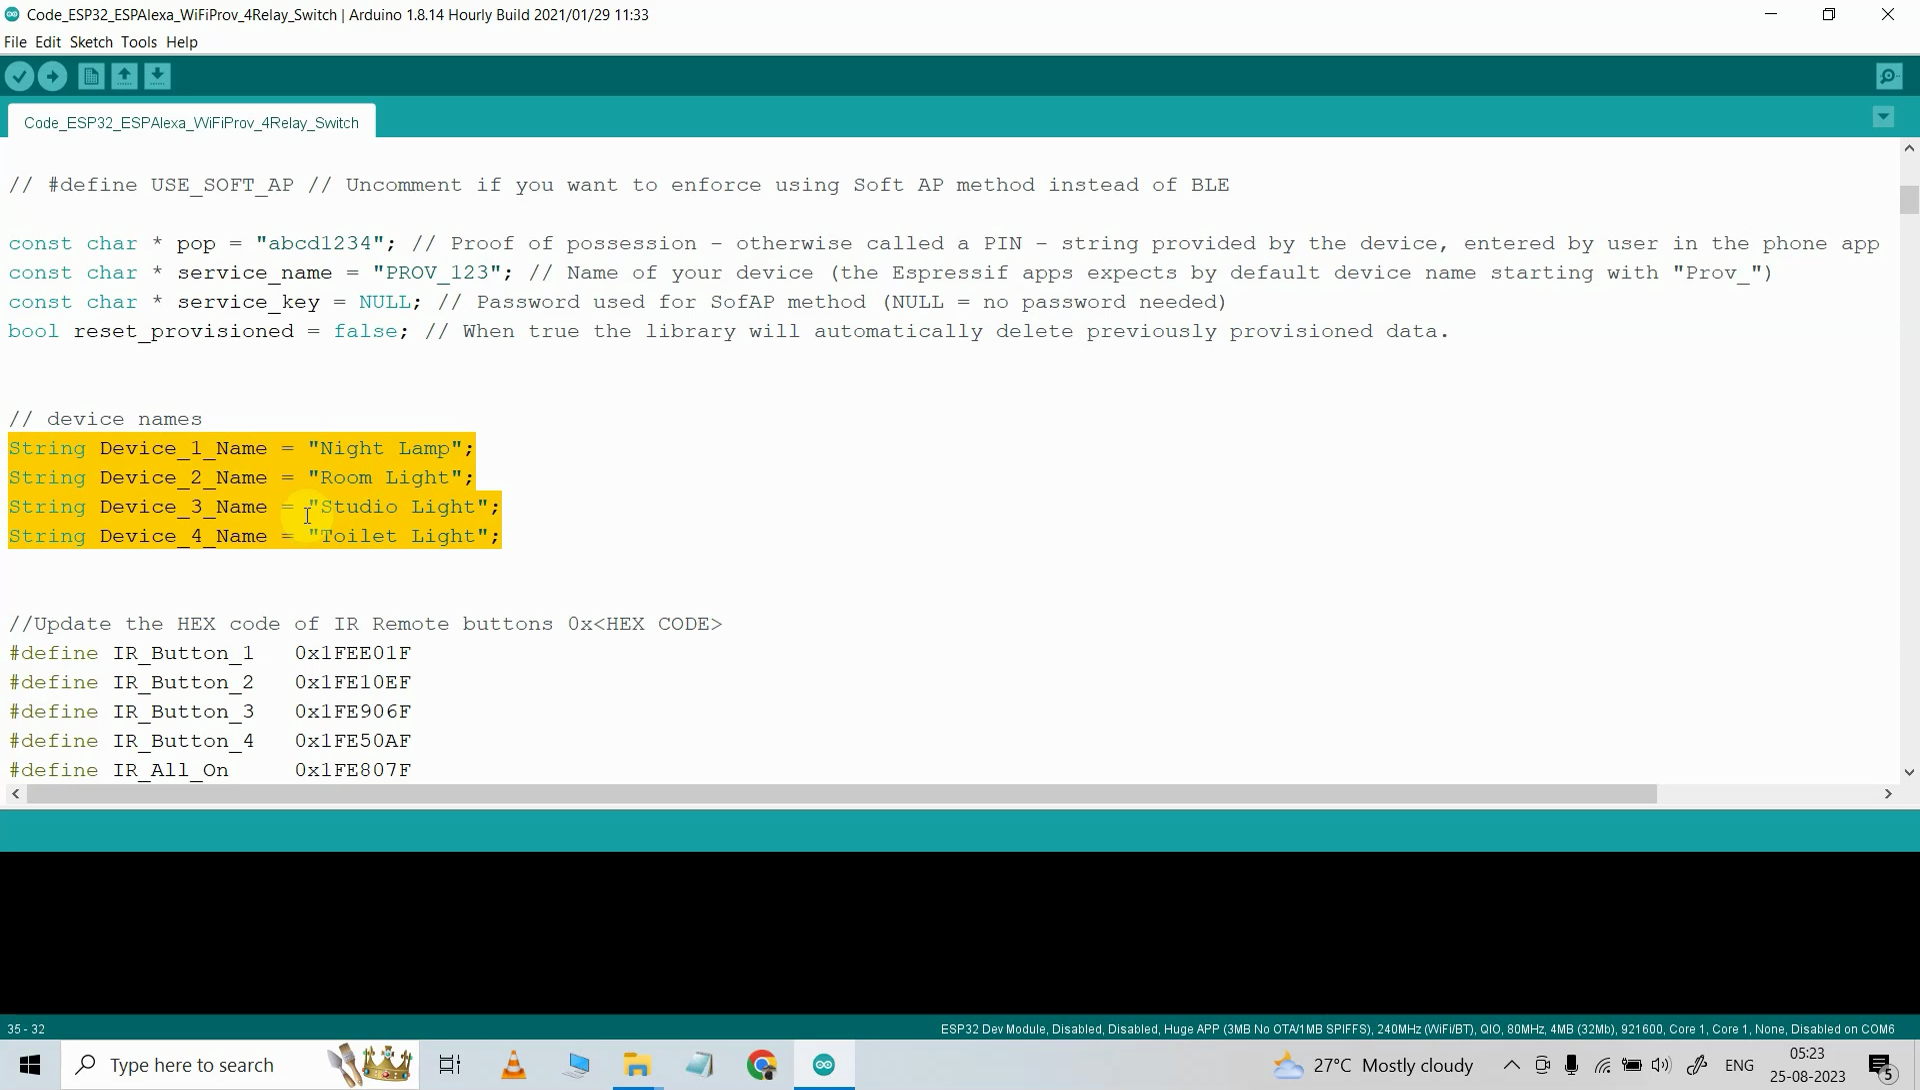Open the Sketch menu
The height and width of the screenshot is (1090, 1920).
point(91,42)
